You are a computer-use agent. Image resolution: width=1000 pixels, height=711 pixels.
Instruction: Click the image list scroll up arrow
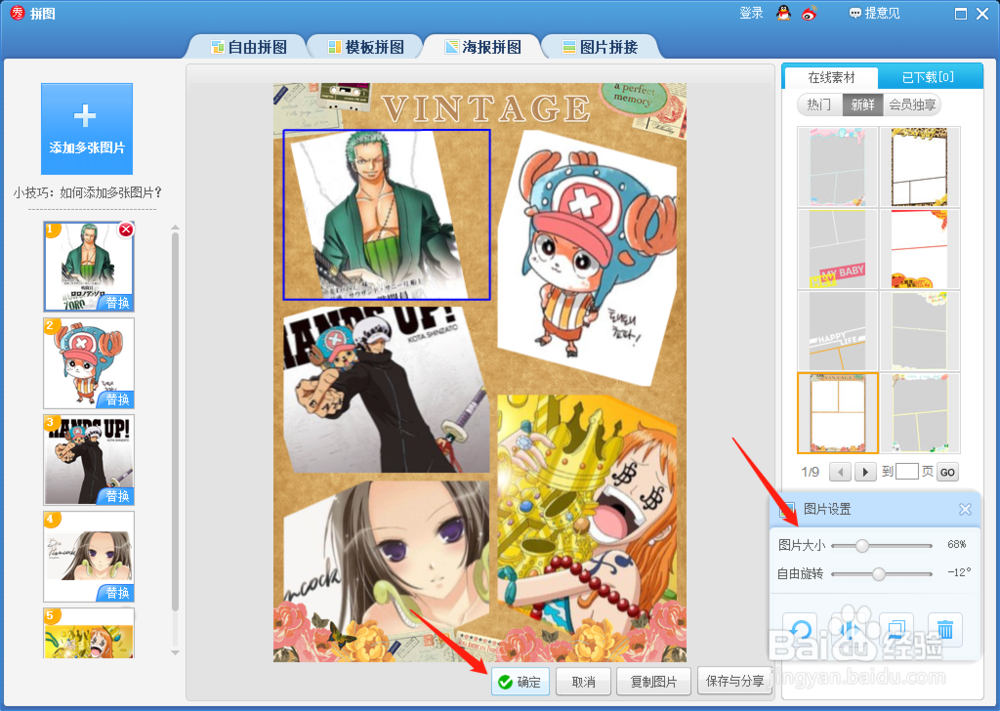pos(175,228)
